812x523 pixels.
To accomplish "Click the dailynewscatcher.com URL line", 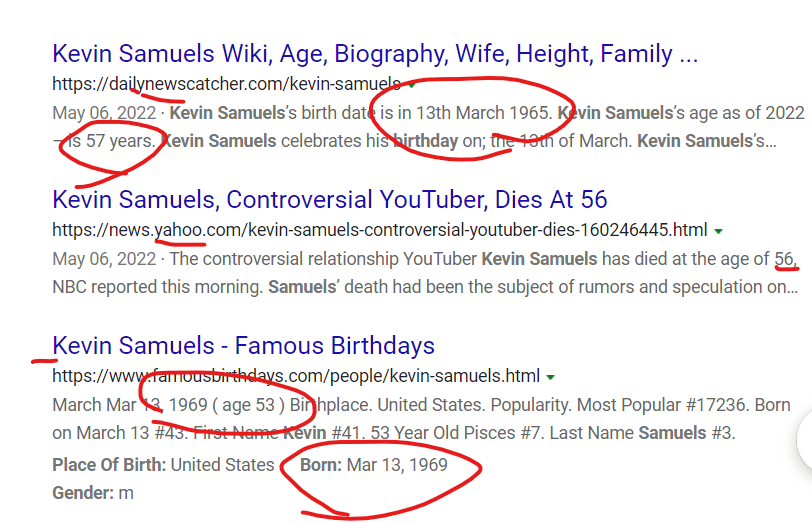I will tap(226, 83).
